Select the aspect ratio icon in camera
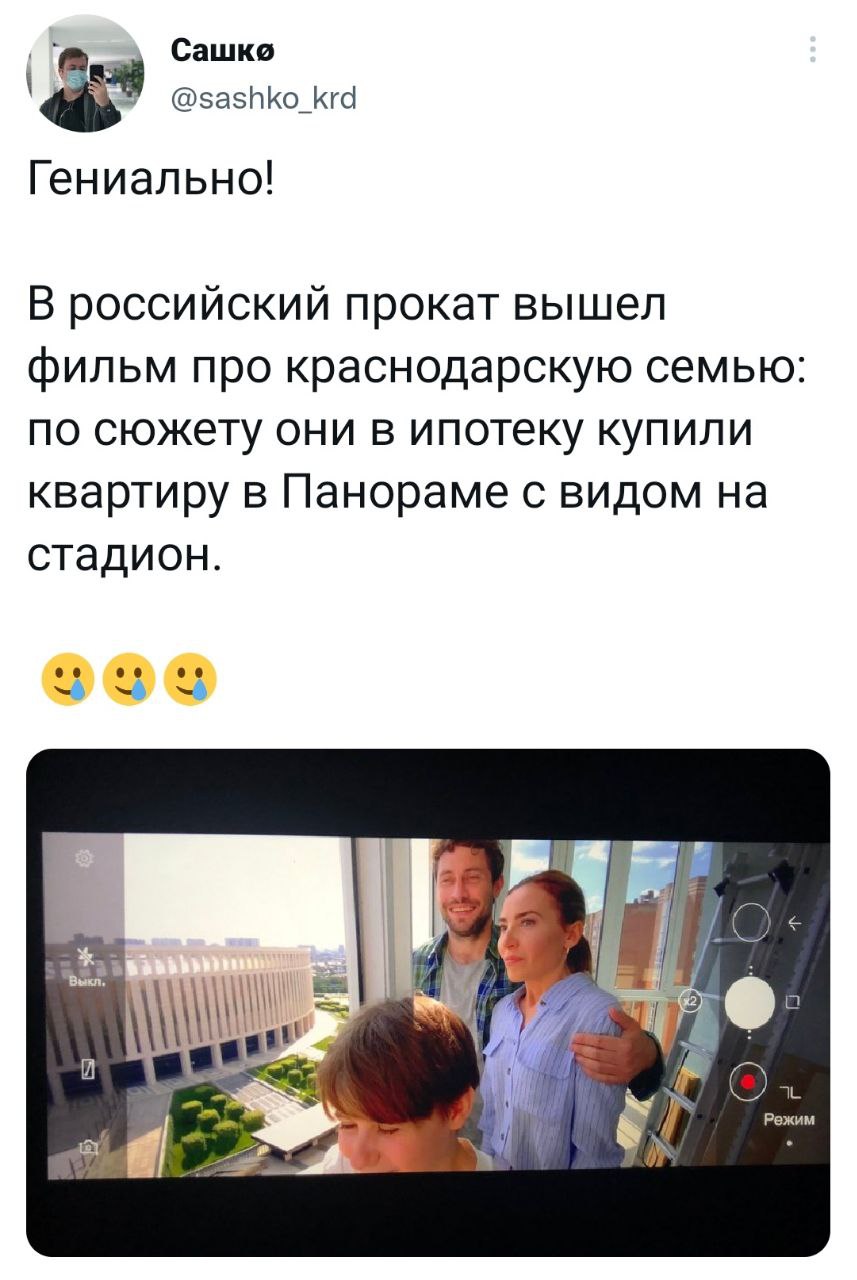 tap(87, 1069)
